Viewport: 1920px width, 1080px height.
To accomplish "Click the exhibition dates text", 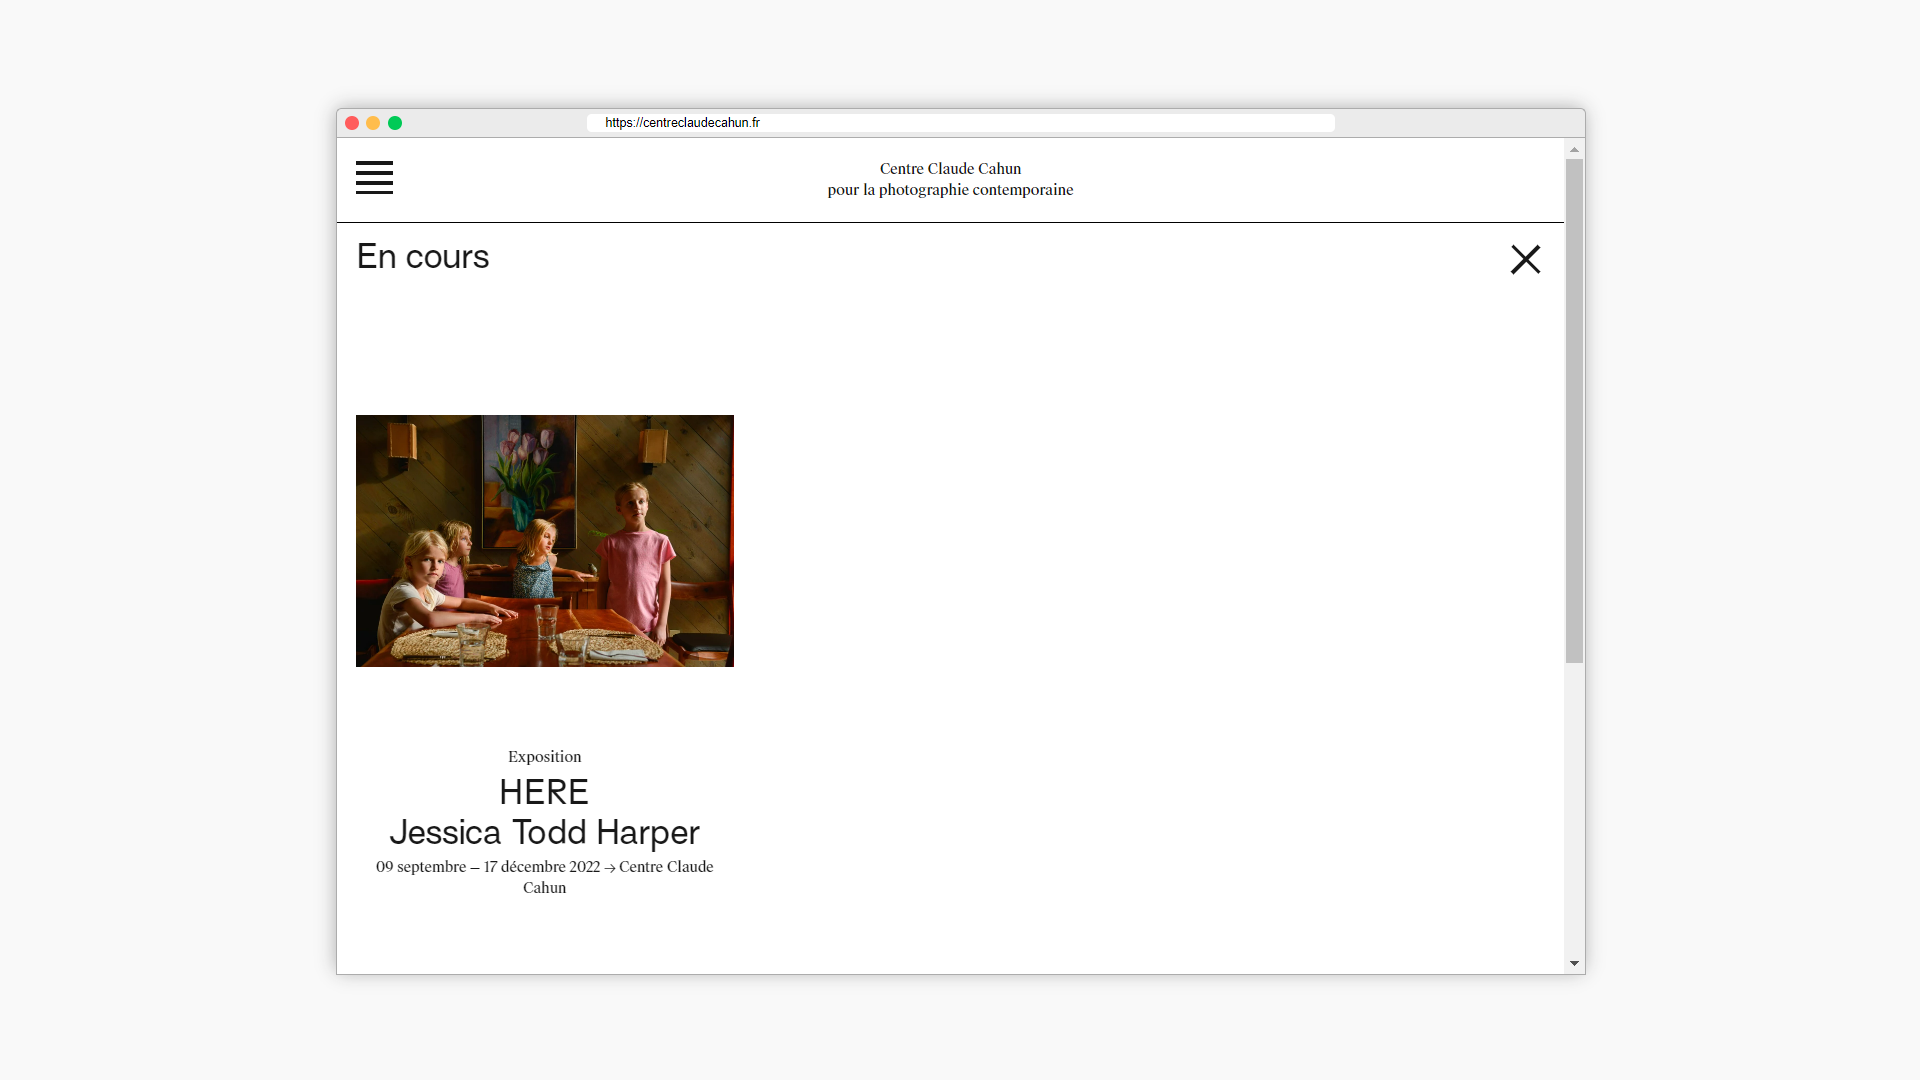I will pyautogui.click(x=488, y=867).
